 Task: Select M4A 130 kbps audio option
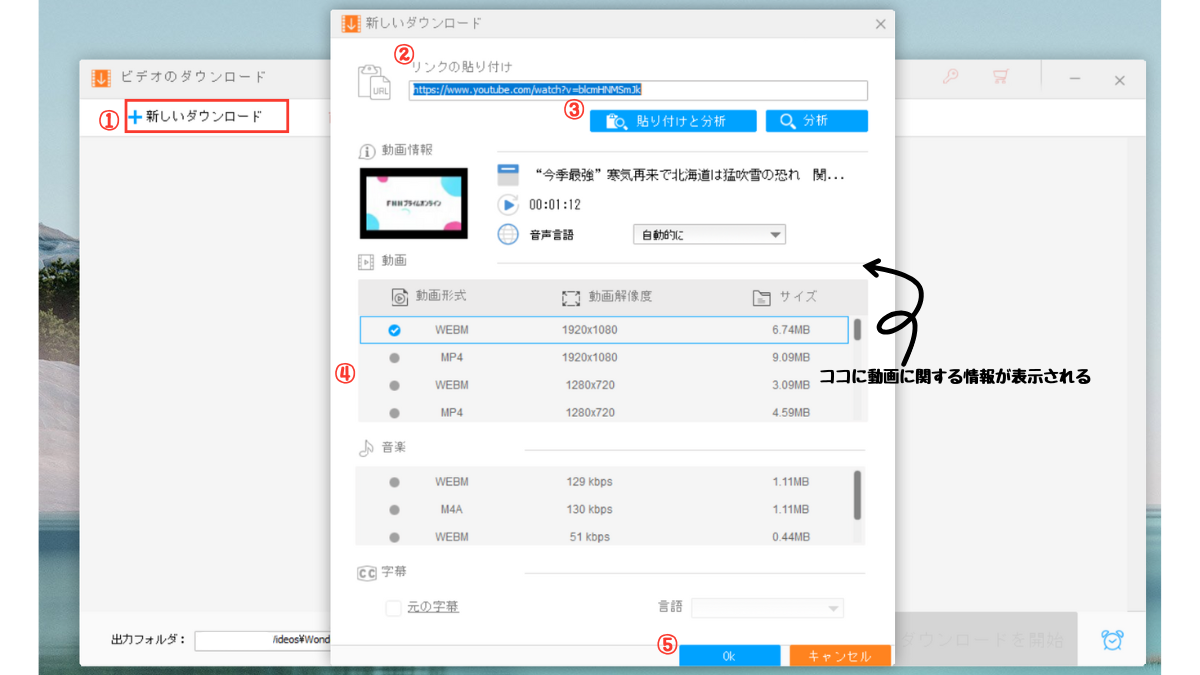[394, 510]
